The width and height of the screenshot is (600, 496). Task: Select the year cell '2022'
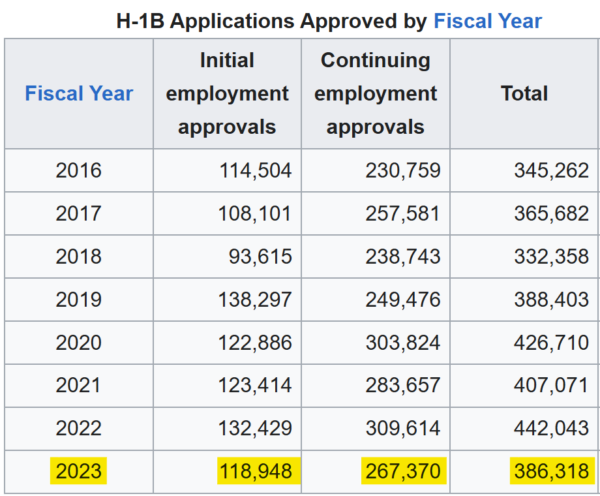pos(79,428)
